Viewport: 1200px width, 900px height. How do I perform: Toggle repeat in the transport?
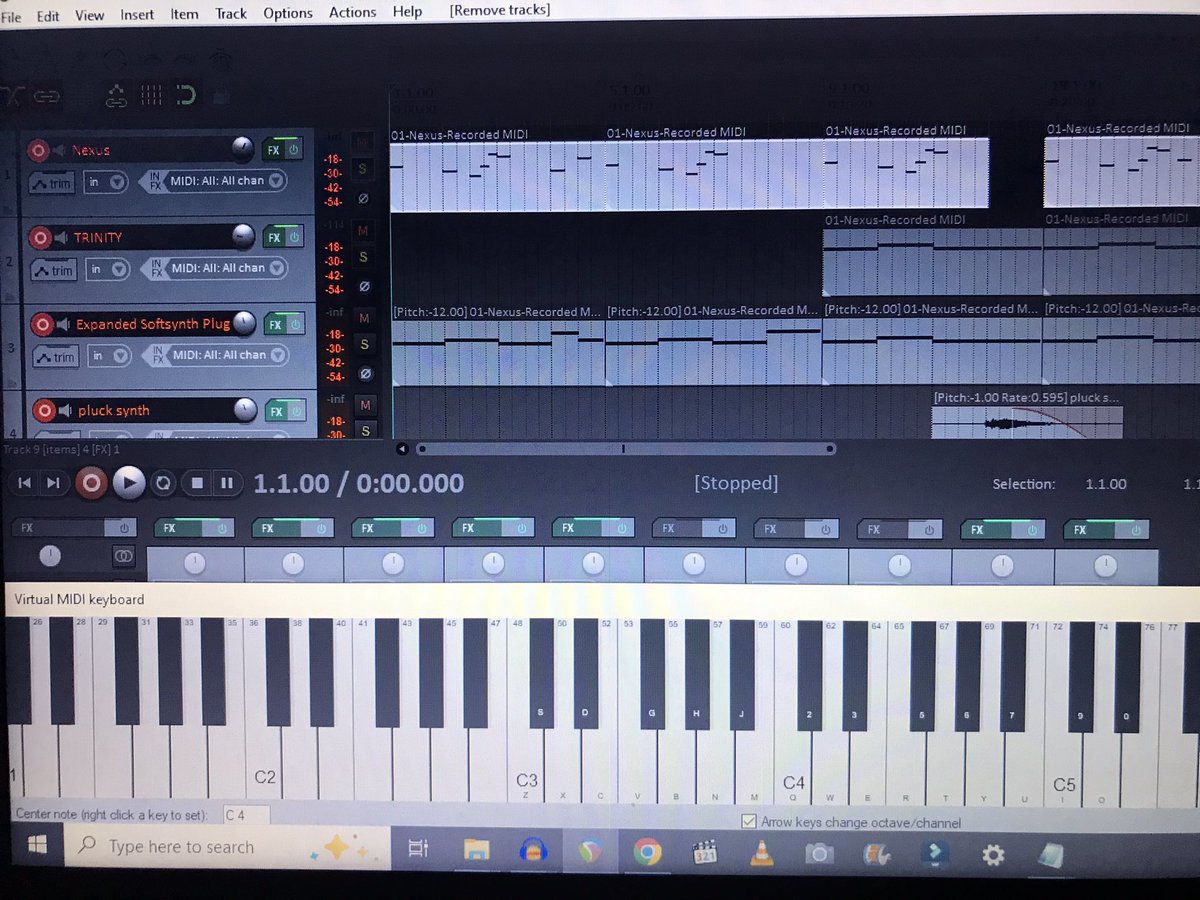click(163, 484)
